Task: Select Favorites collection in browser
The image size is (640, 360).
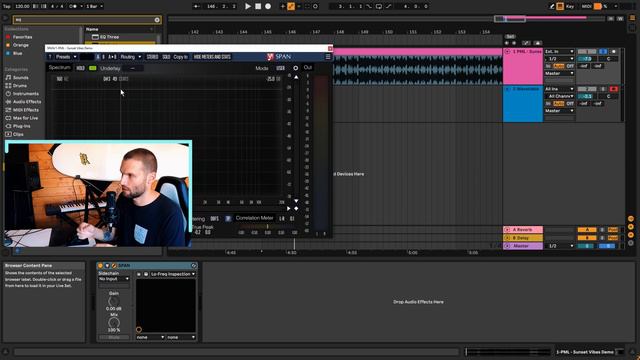Action: point(22,37)
